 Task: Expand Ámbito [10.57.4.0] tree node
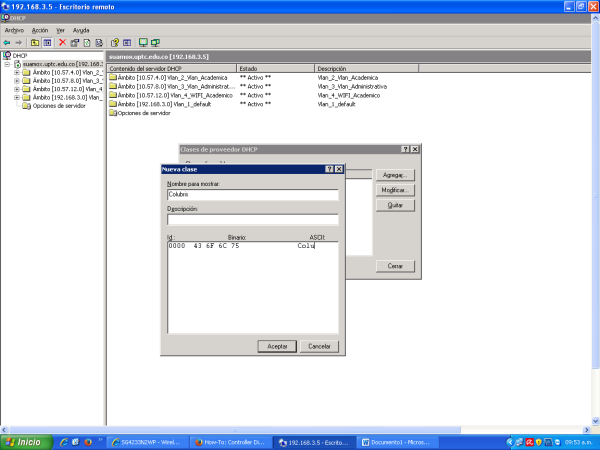(16, 72)
